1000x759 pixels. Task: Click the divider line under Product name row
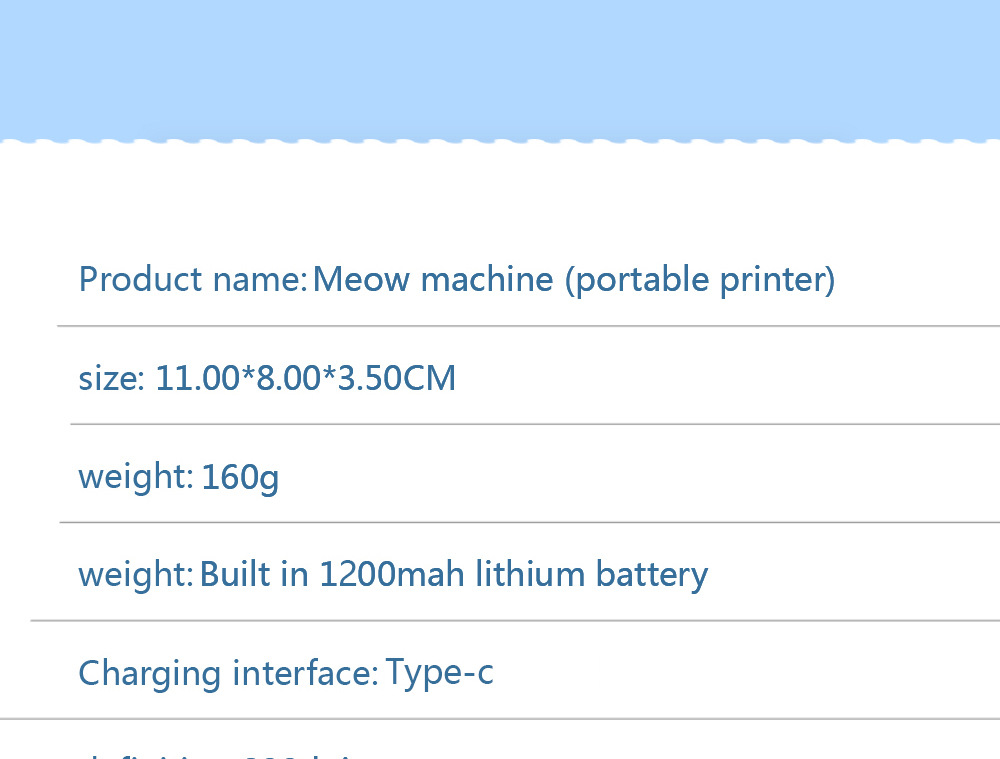click(528, 326)
